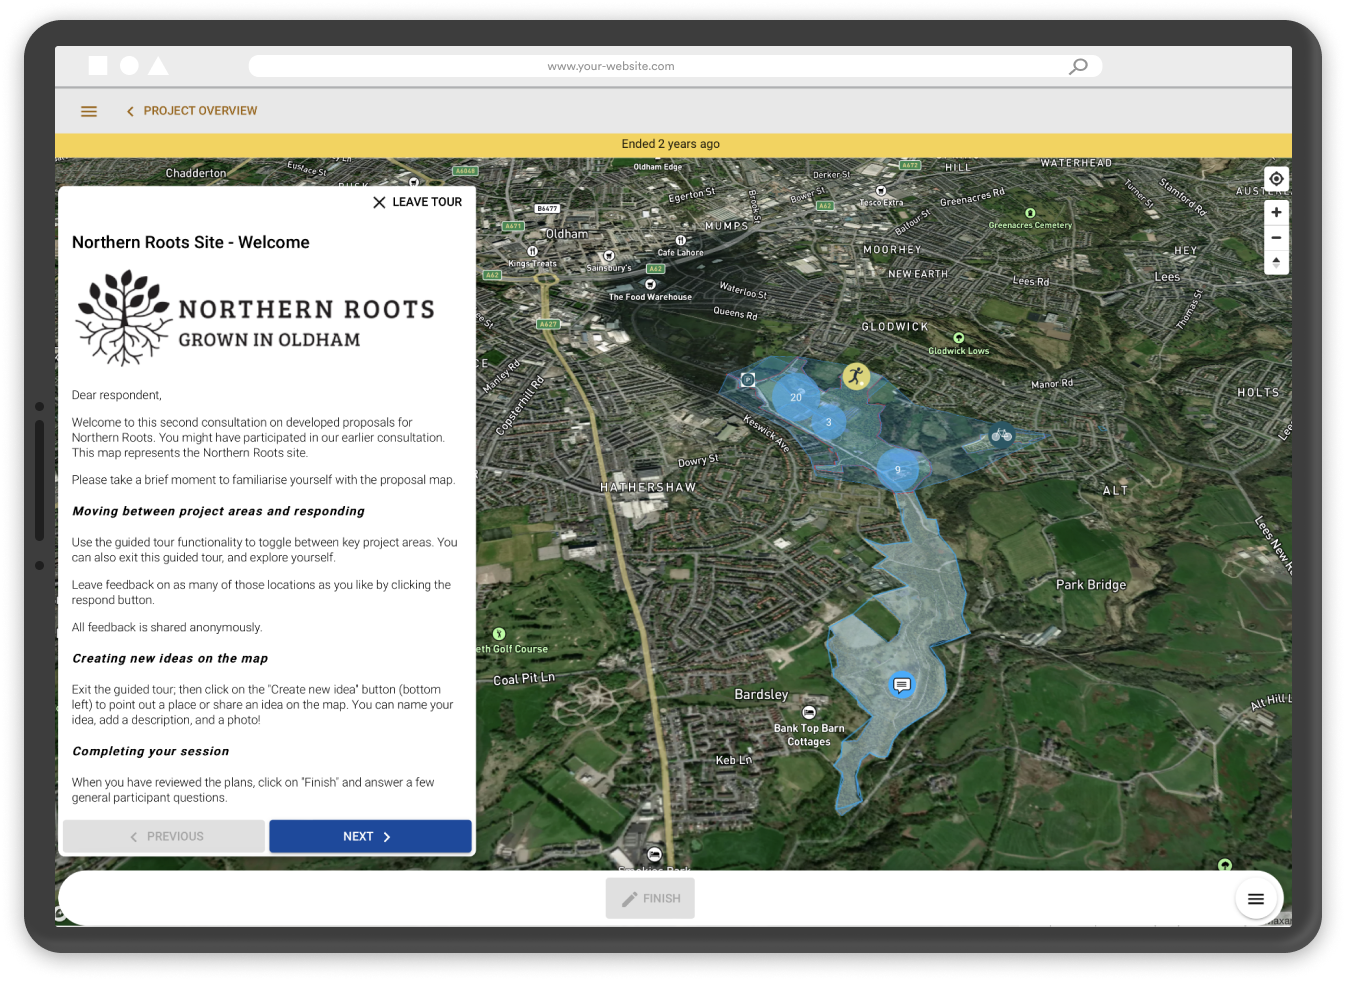Select the running activity map marker
1346x981 pixels.
[x=856, y=376]
